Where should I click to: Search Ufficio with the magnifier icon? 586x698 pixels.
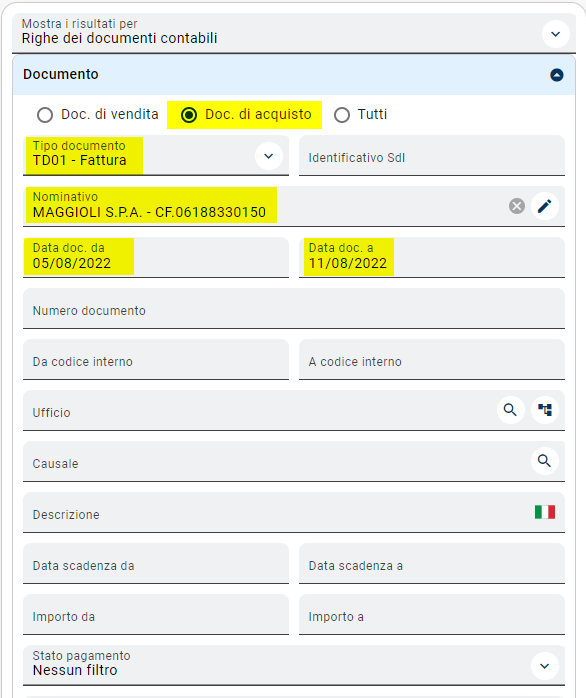[510, 410]
